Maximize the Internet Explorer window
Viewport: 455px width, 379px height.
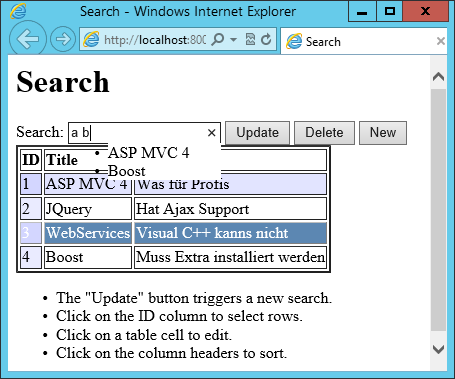(x=390, y=11)
